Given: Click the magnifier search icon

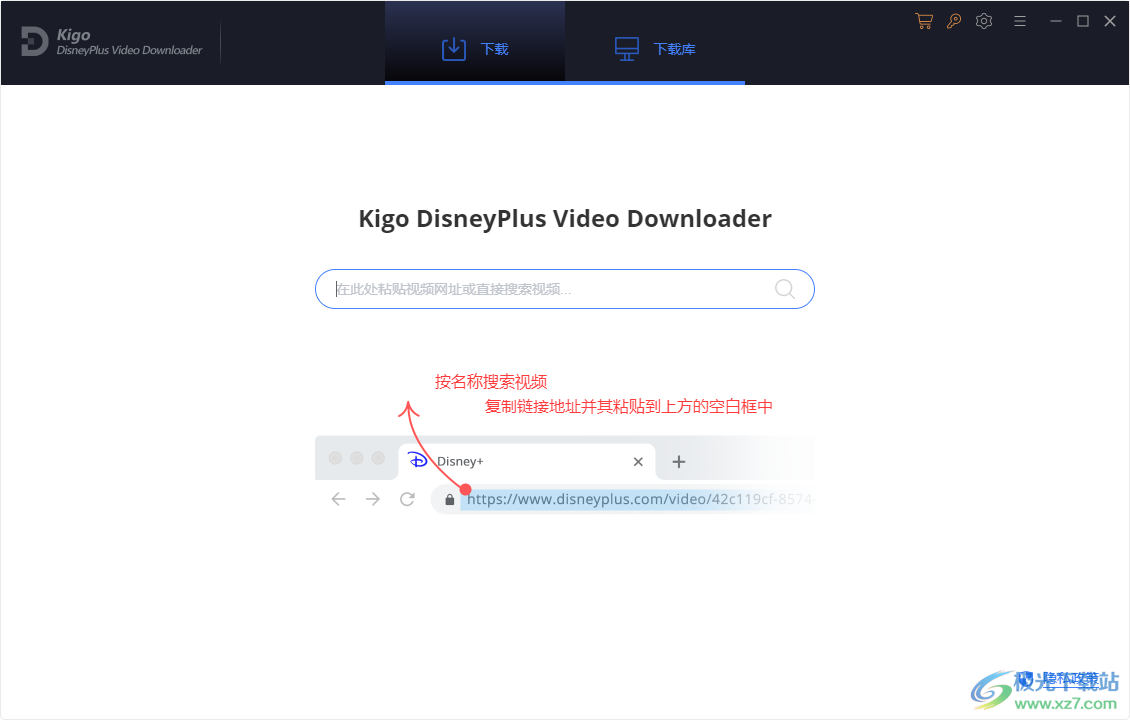Looking at the screenshot, I should tap(785, 289).
